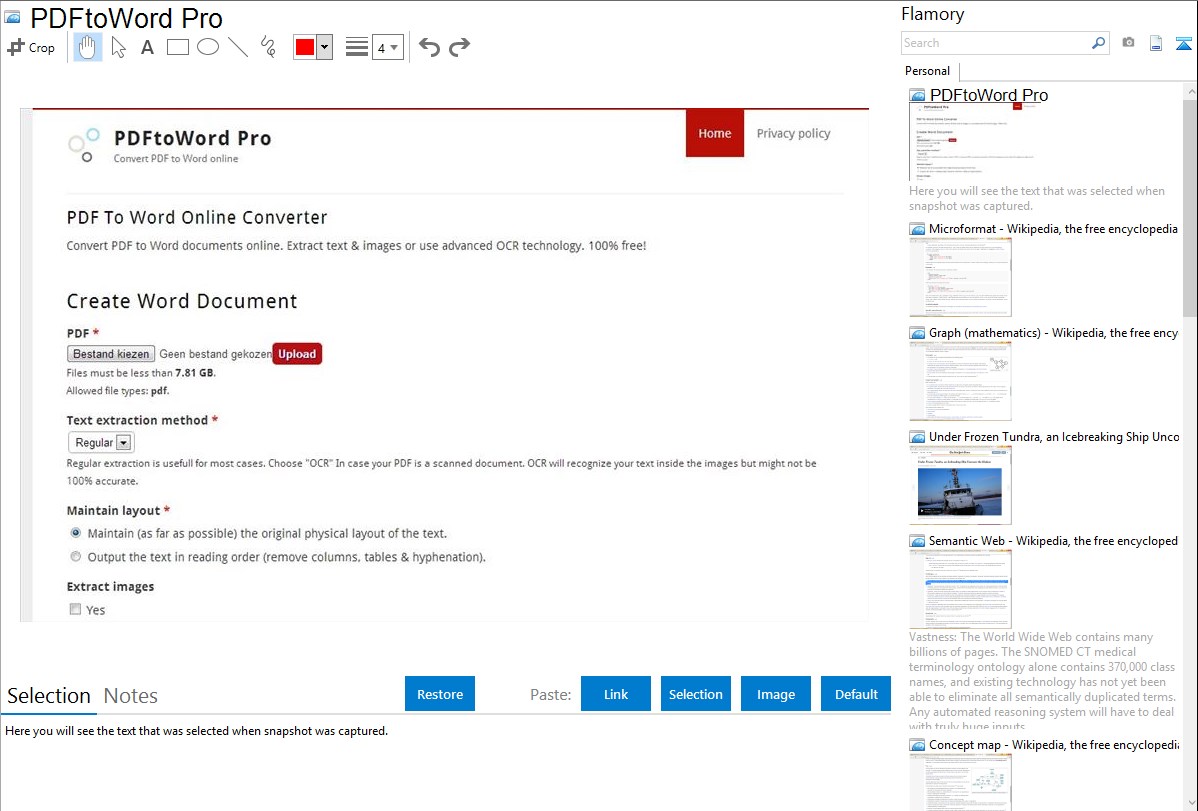
Task: Click the window icon beside PDFtoWord Pro heading
Action: tap(12, 17)
